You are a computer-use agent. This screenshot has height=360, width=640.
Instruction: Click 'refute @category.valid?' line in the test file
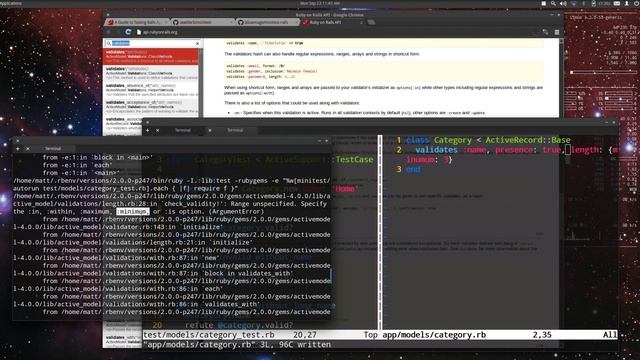tap(239, 325)
